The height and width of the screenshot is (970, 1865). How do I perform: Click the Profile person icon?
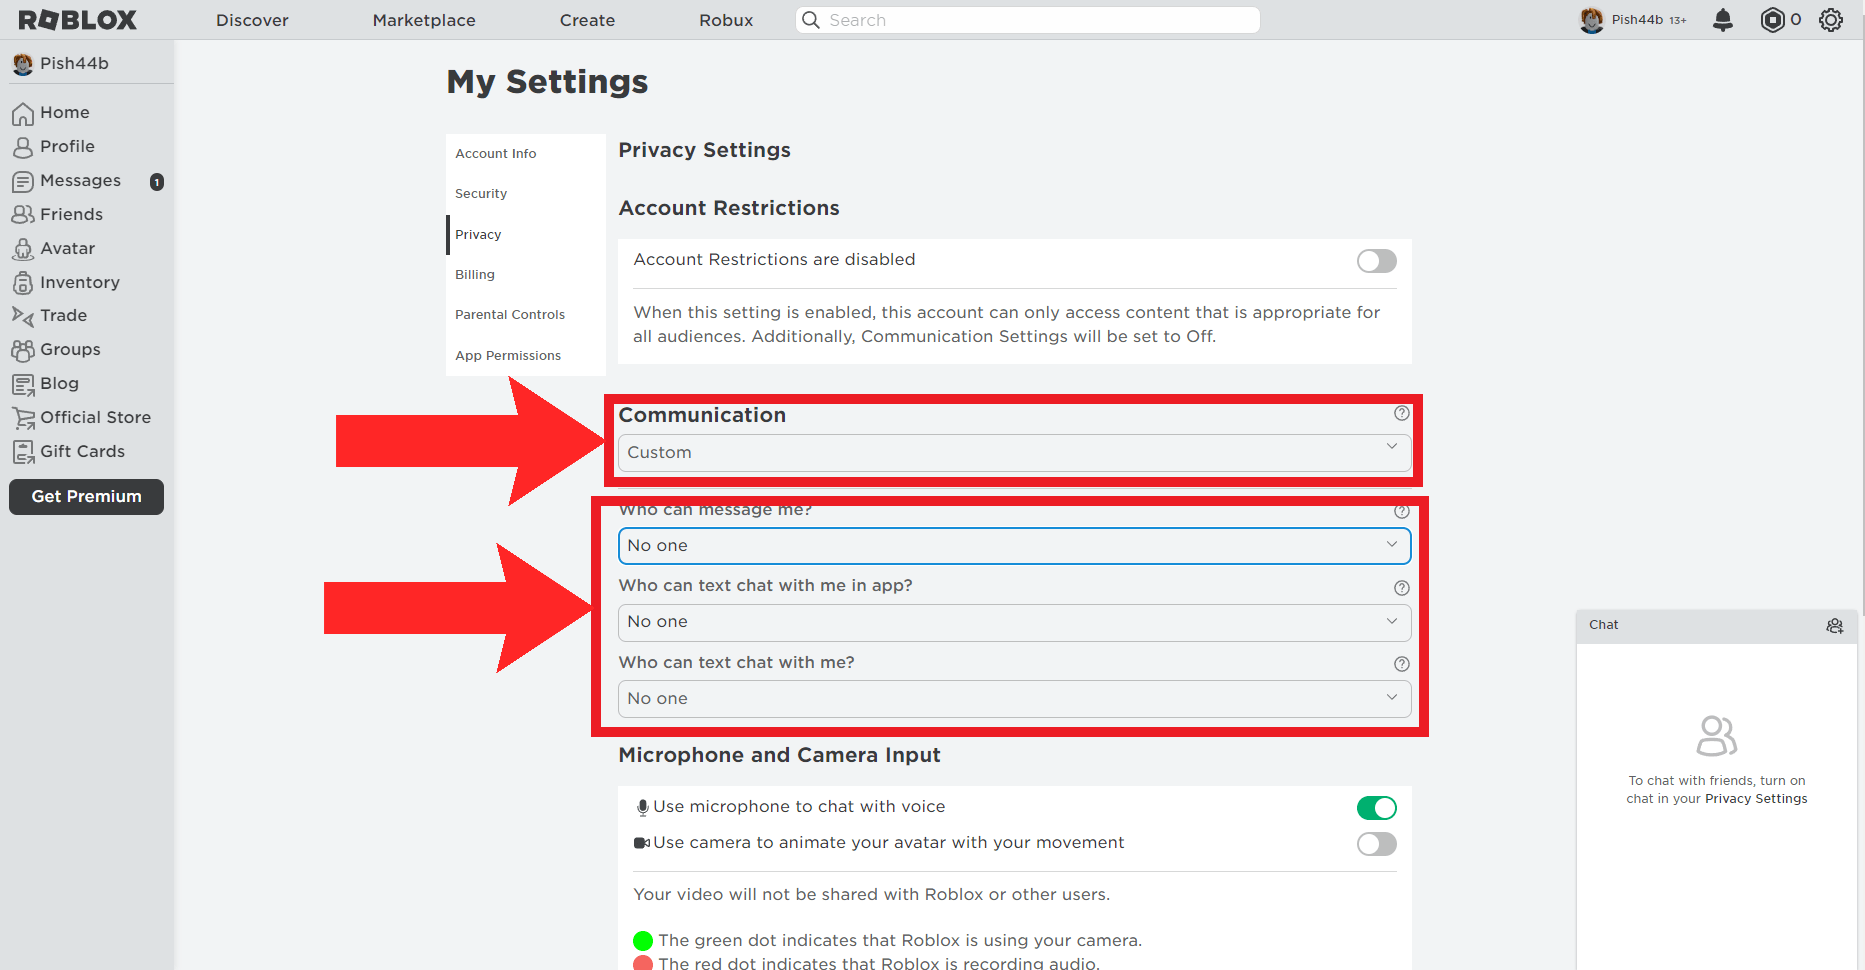click(23, 147)
